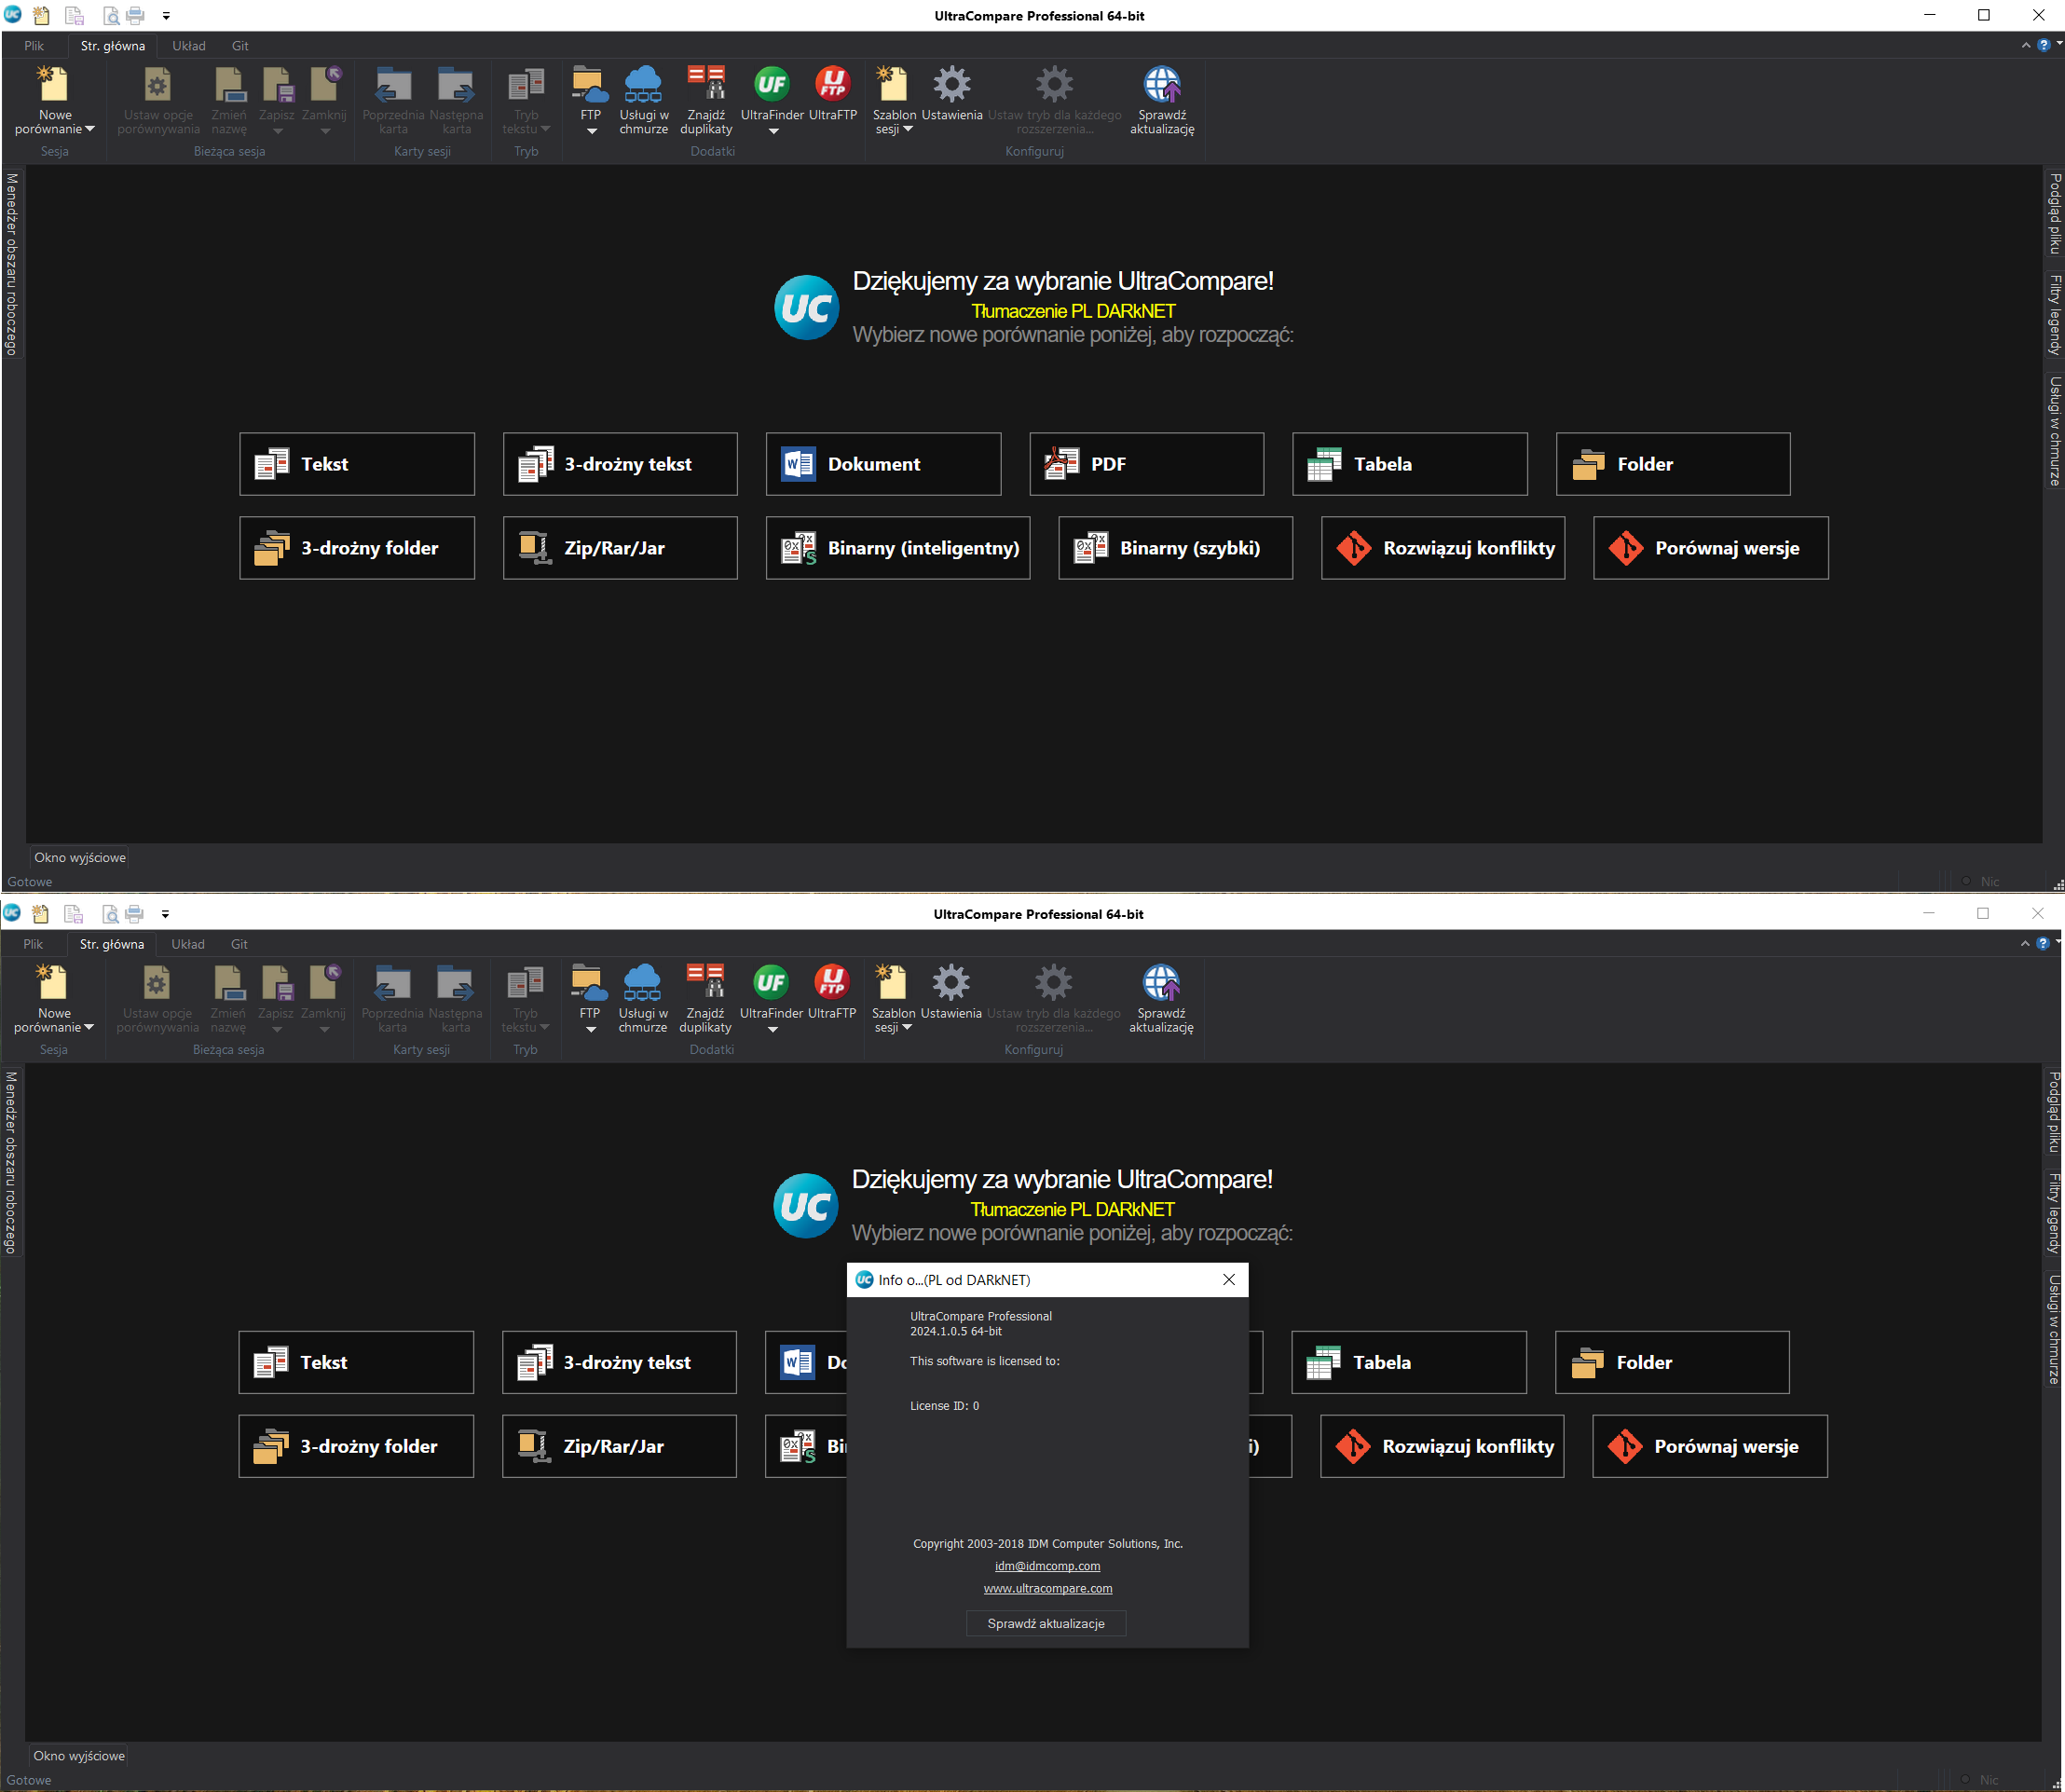Open Git ribbon tab in window without dialog
Viewport: 2065px width, 1792px height.
tap(240, 46)
